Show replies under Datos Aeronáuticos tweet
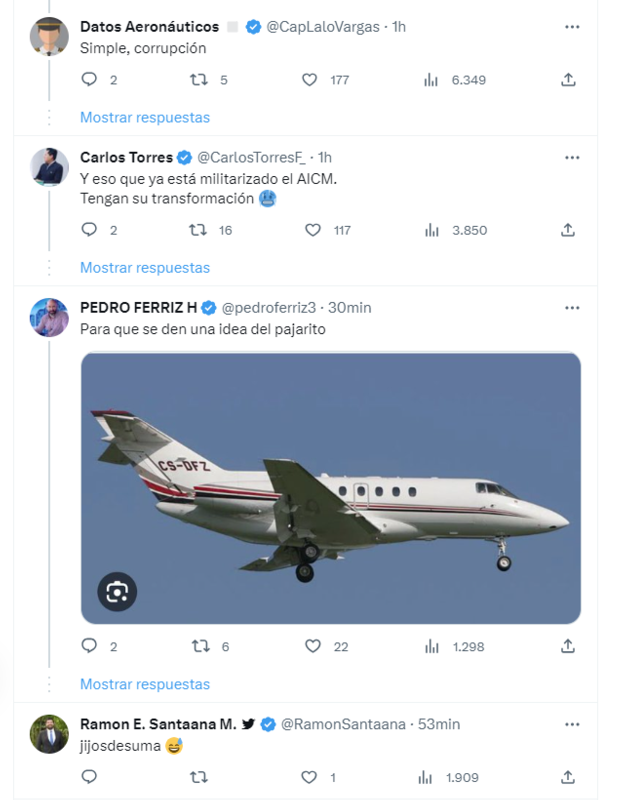The width and height of the screenshot is (625, 800). pos(145,117)
